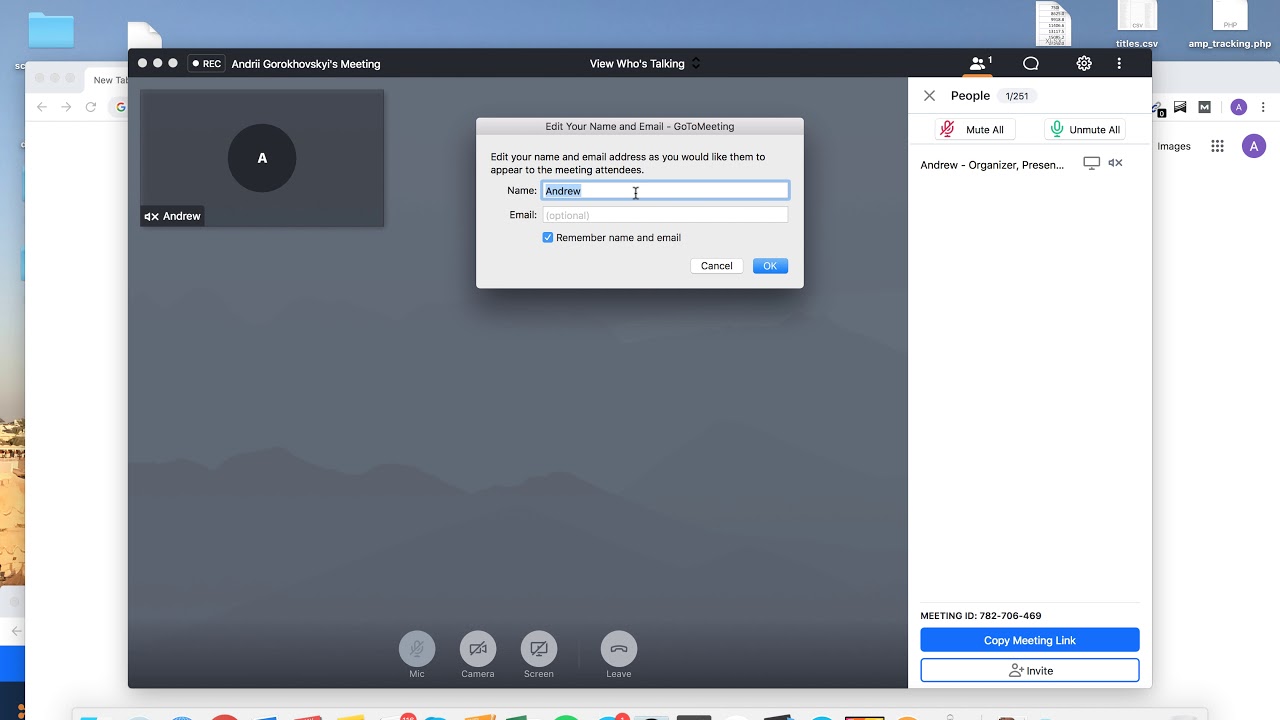The width and height of the screenshot is (1280, 720).
Task: Click the muted Andrew name label on tile
Action: (173, 216)
